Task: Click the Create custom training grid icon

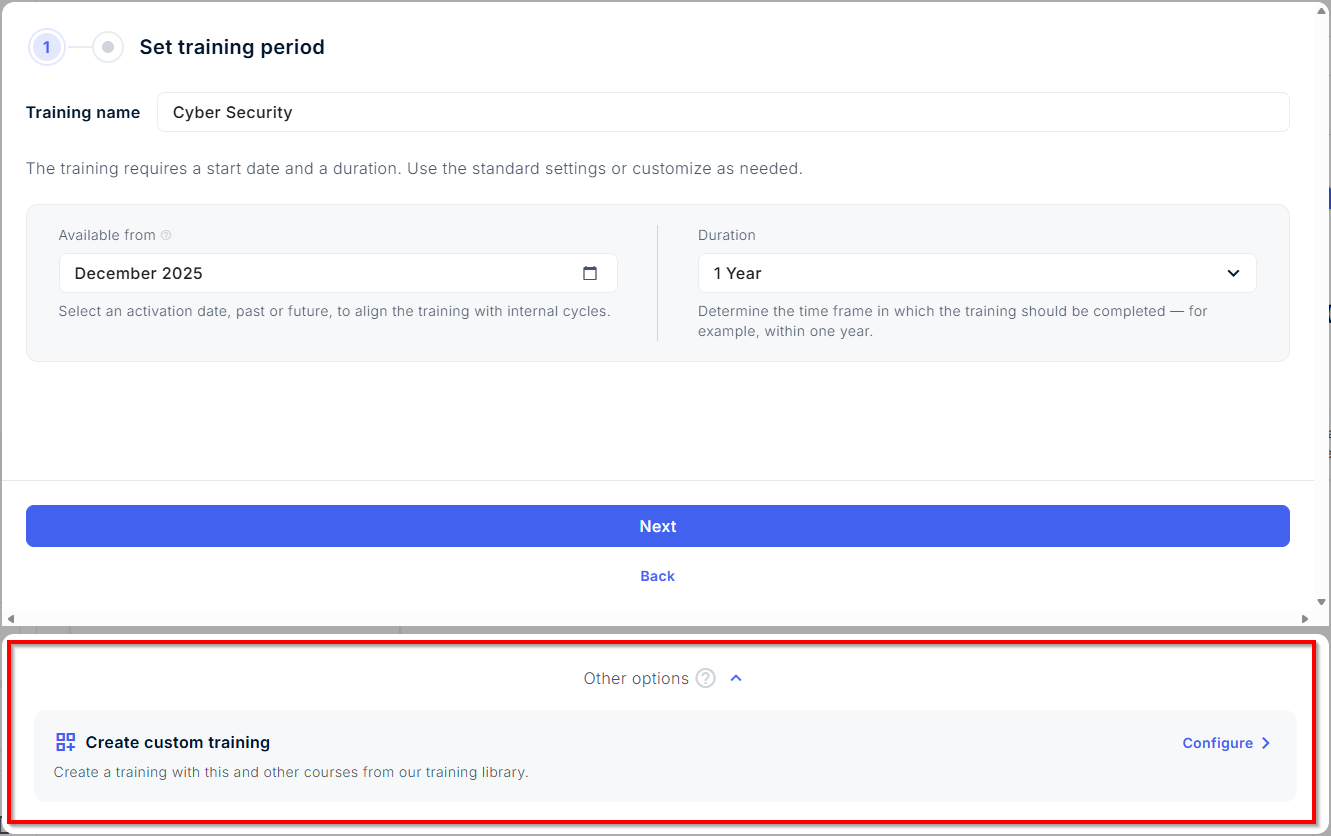Action: click(x=66, y=742)
